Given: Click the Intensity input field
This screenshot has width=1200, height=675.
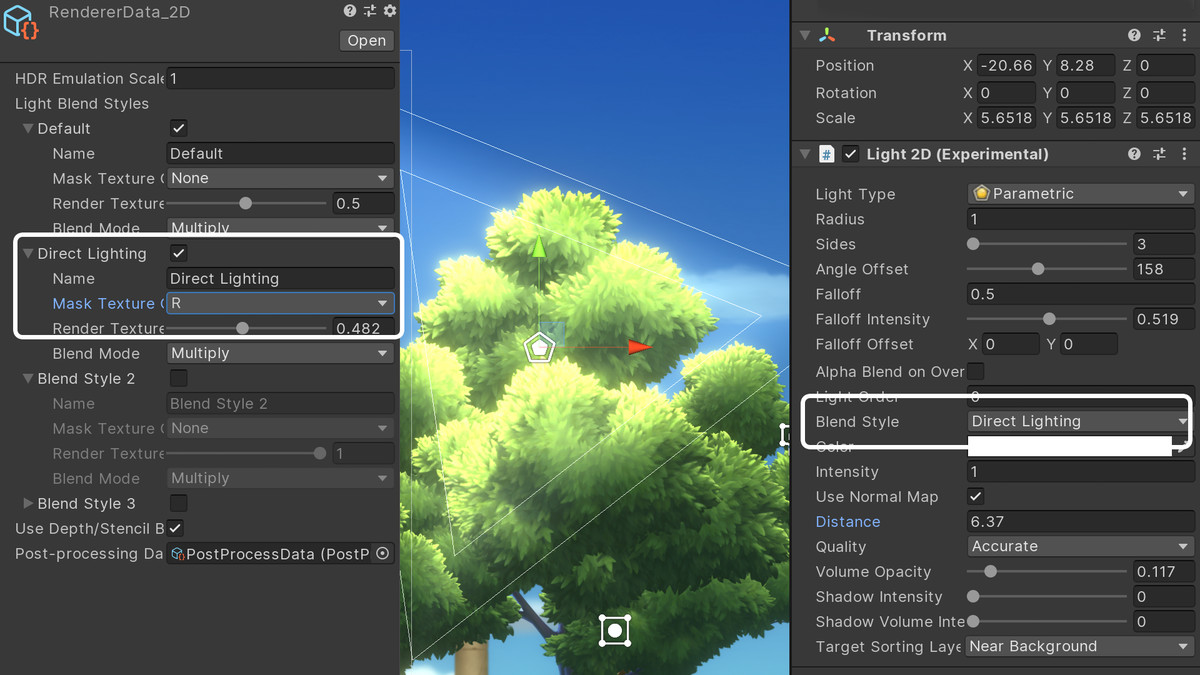Looking at the screenshot, I should point(1081,471).
